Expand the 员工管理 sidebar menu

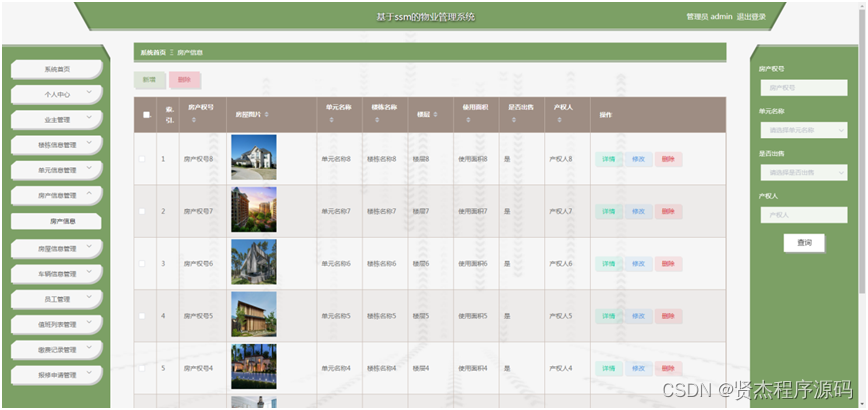coord(56,299)
